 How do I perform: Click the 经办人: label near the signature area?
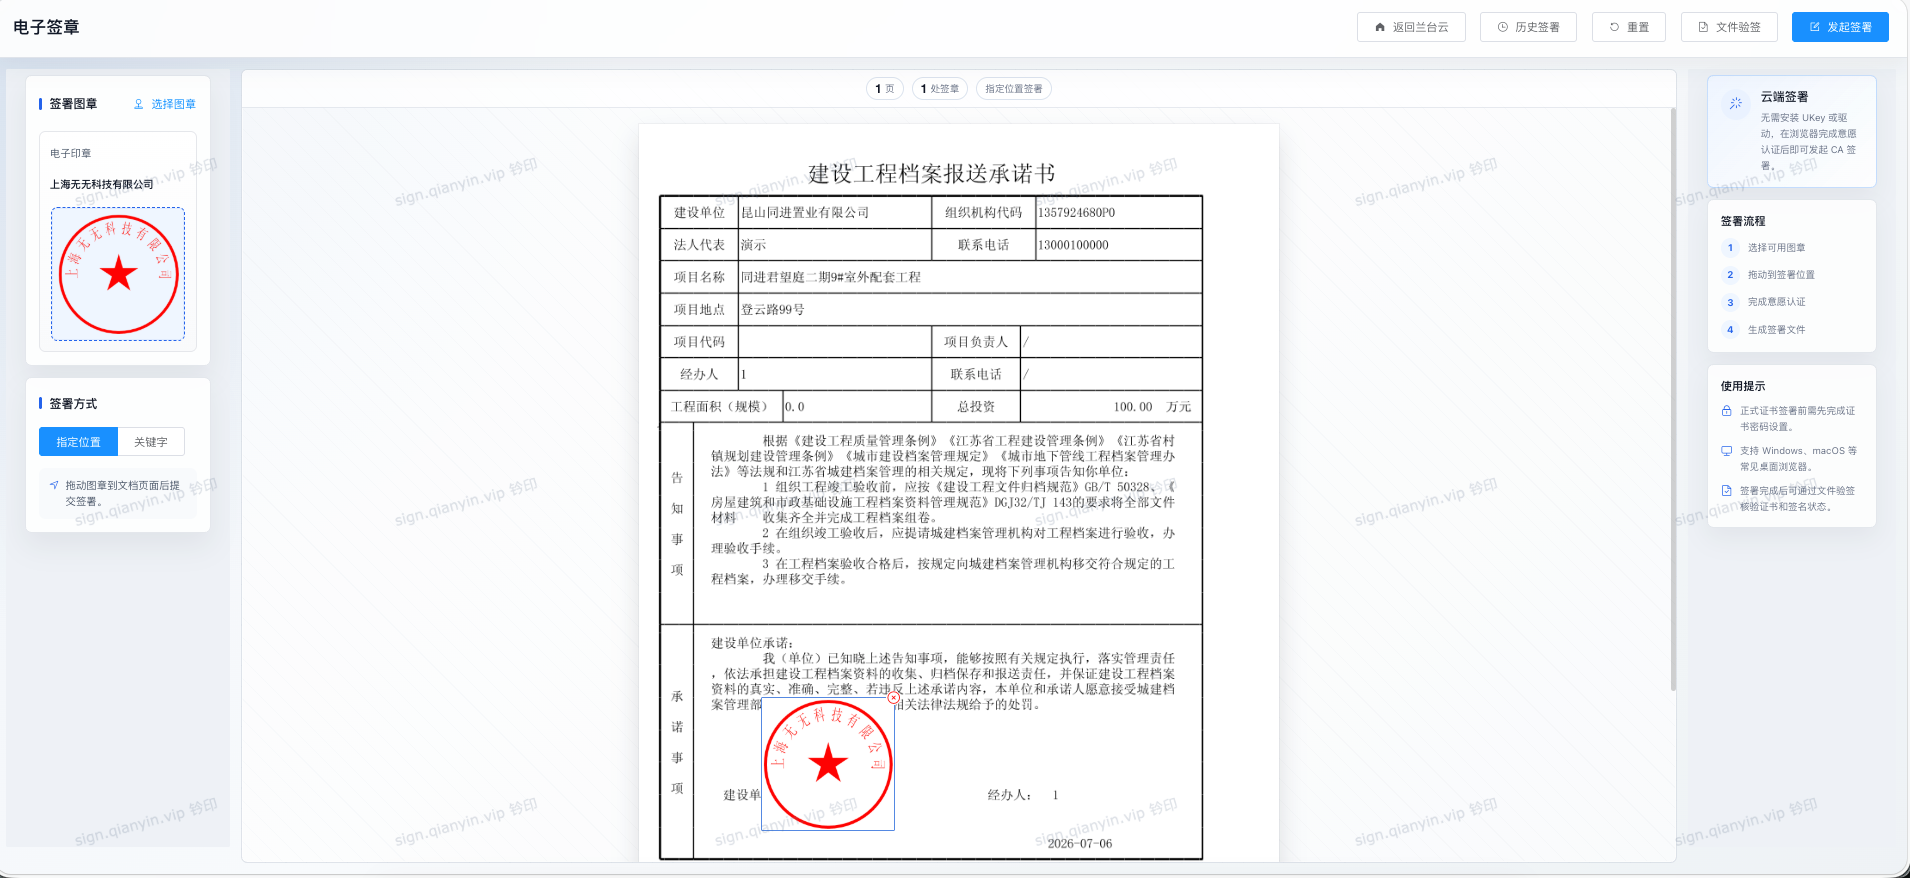(x=1009, y=795)
